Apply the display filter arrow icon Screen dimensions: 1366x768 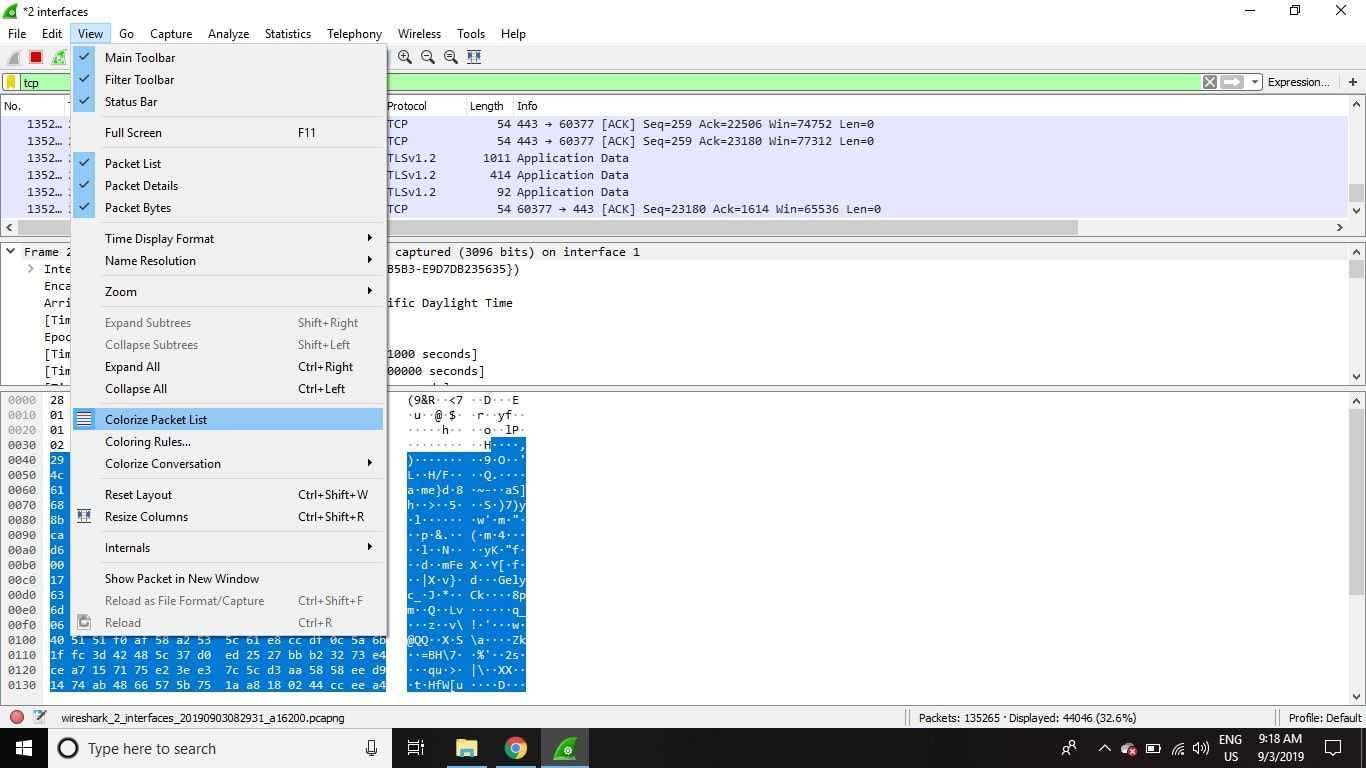(x=1232, y=82)
